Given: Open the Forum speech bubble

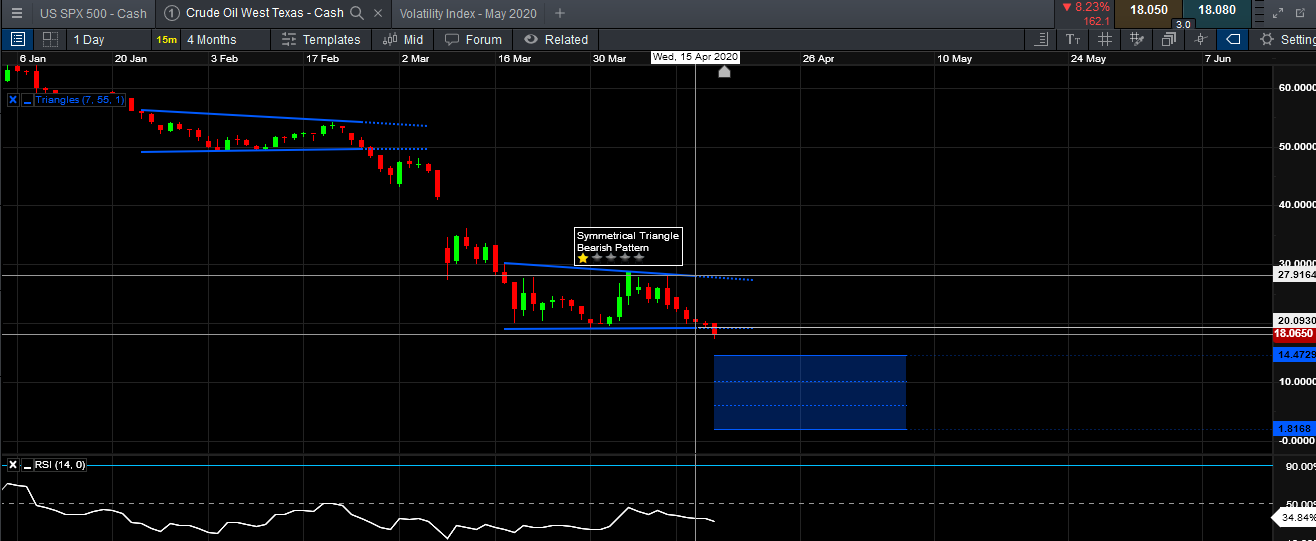Looking at the screenshot, I should click(452, 39).
